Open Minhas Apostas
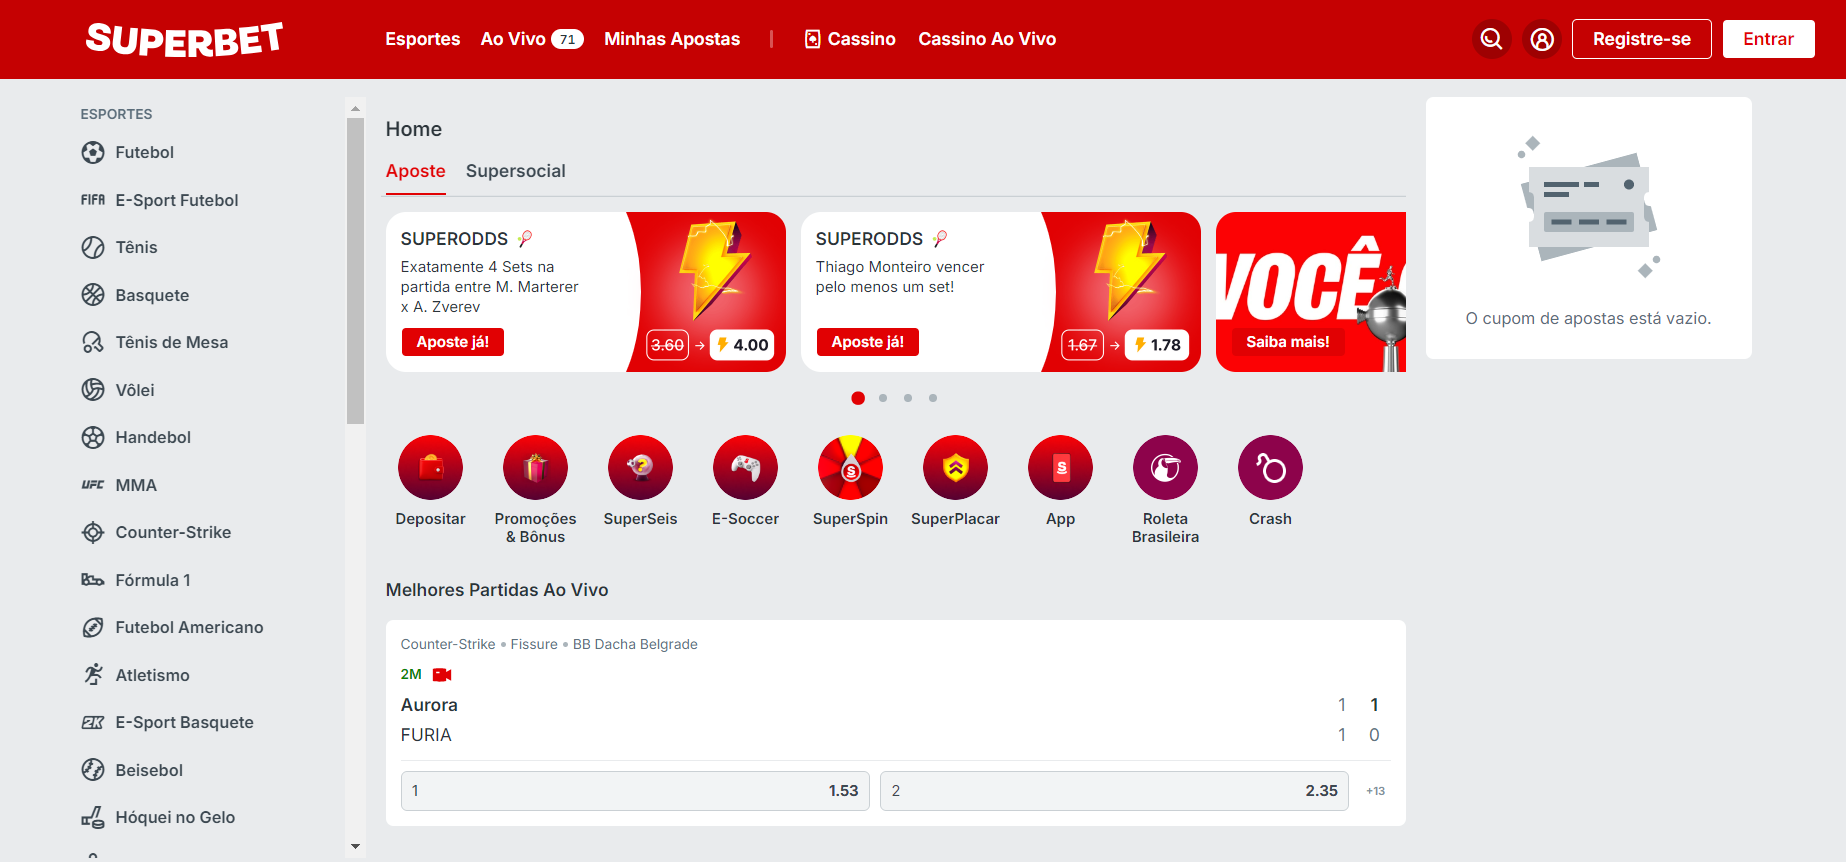Viewport: 1846px width, 862px height. 672,39
